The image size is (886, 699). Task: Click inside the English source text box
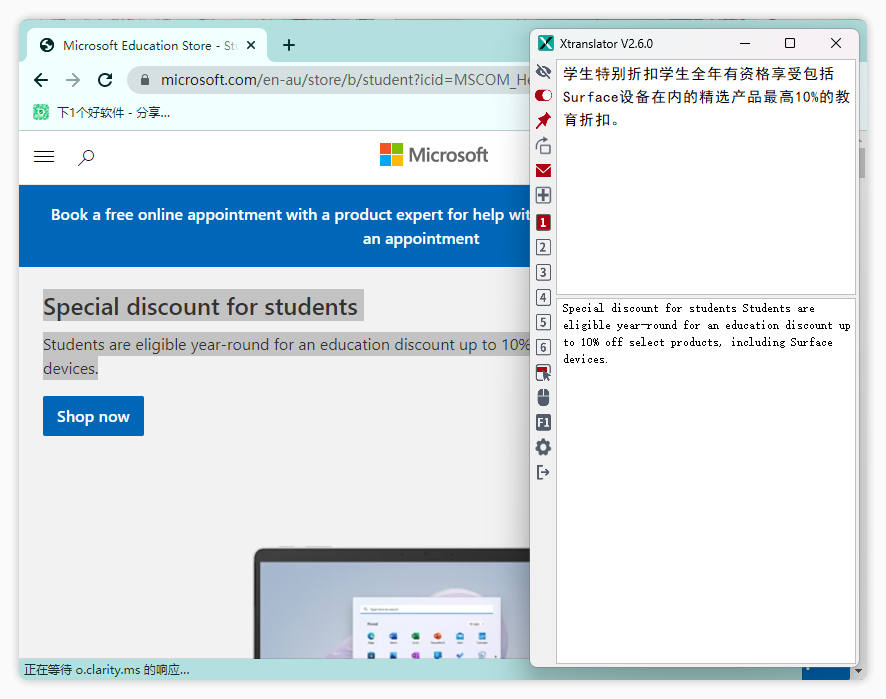(x=706, y=481)
